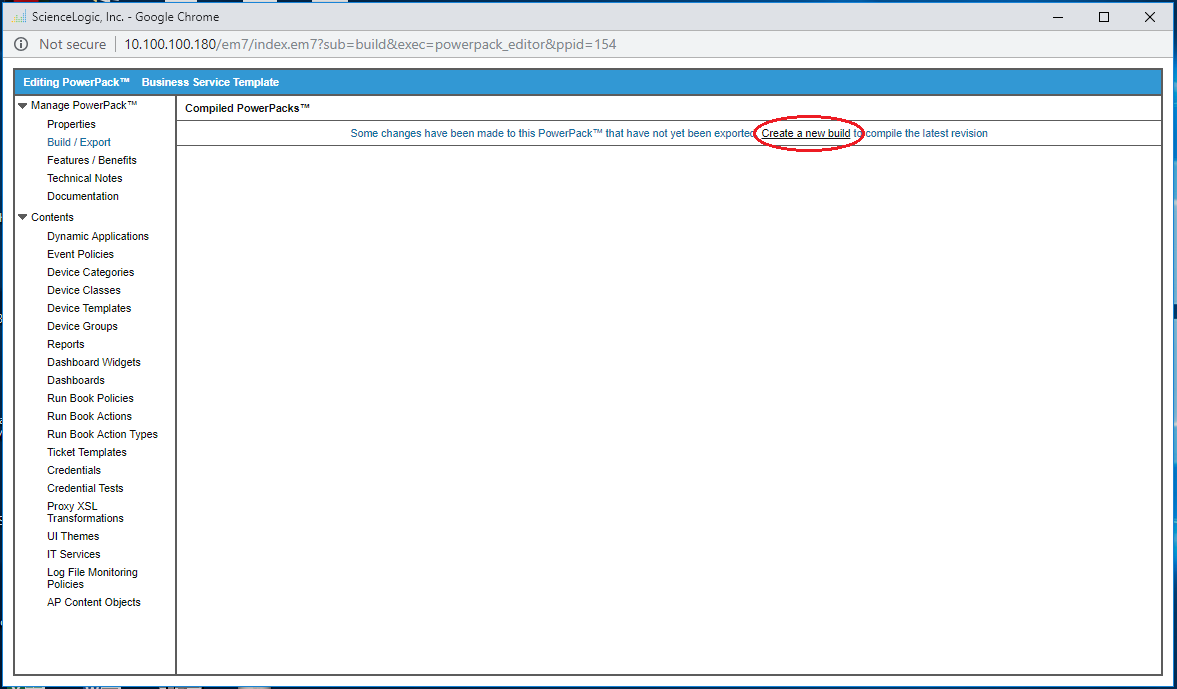This screenshot has width=1177, height=689.
Task: Click the Not secure info icon
Action: click(x=21, y=44)
